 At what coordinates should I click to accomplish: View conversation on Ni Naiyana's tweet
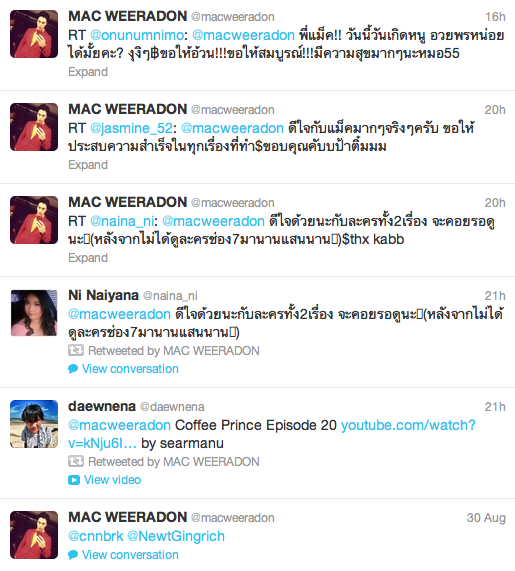pos(130,369)
